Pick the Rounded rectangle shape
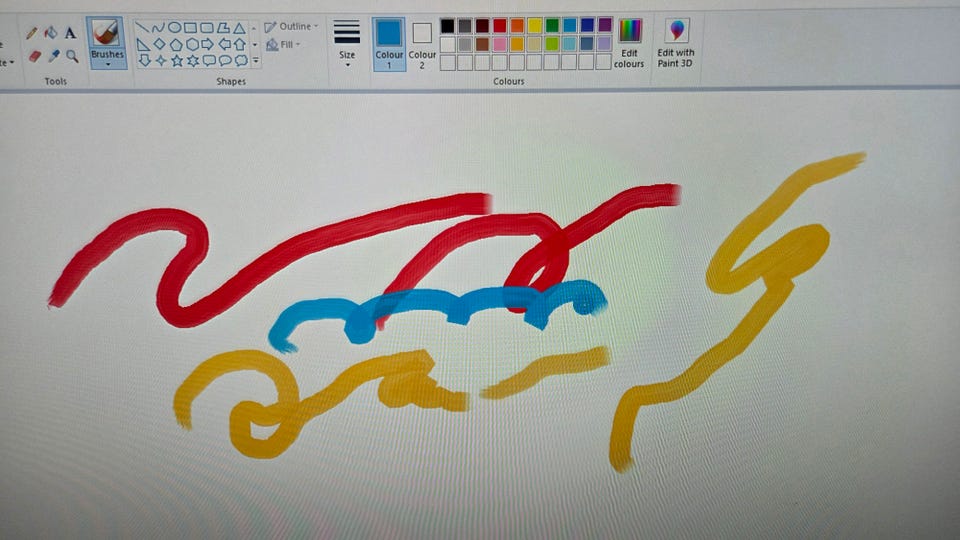Viewport: 960px width, 540px height. (207, 28)
